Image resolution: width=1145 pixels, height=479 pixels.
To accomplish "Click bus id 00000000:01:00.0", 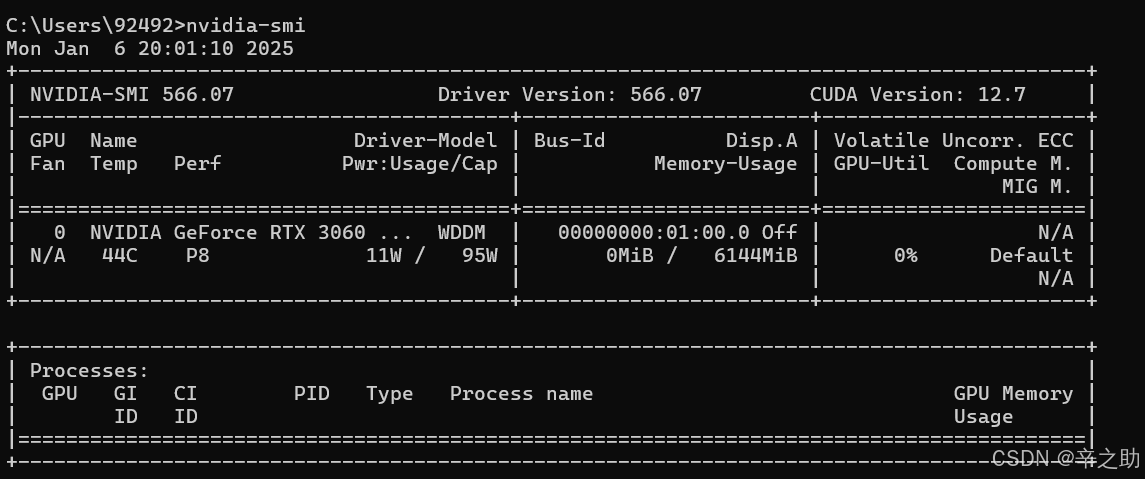I will point(654,232).
